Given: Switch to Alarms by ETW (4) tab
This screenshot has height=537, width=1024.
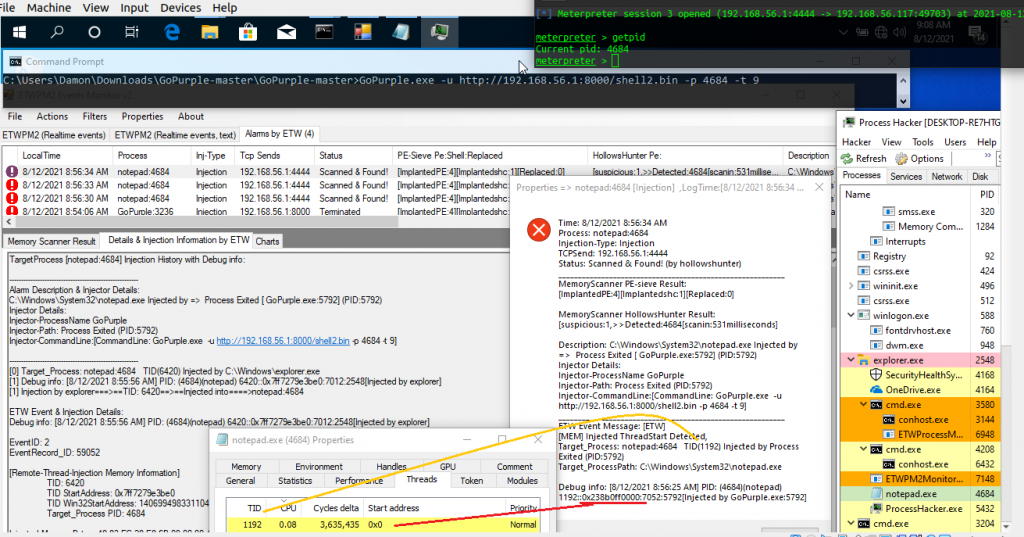Looking at the screenshot, I should tap(280, 134).
